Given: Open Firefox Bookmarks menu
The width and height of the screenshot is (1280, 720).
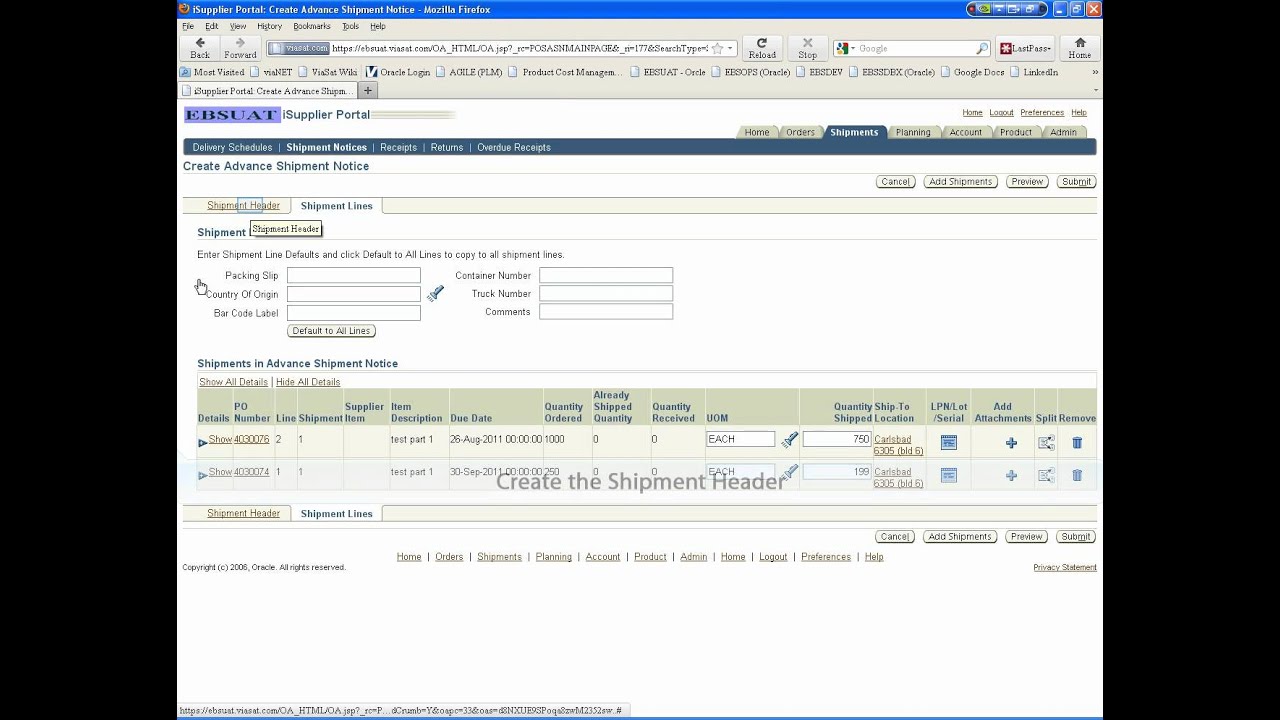Looking at the screenshot, I should (x=312, y=26).
